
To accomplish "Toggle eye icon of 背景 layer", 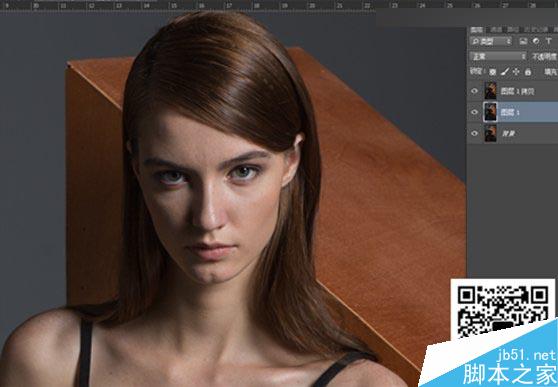I will tap(474, 134).
